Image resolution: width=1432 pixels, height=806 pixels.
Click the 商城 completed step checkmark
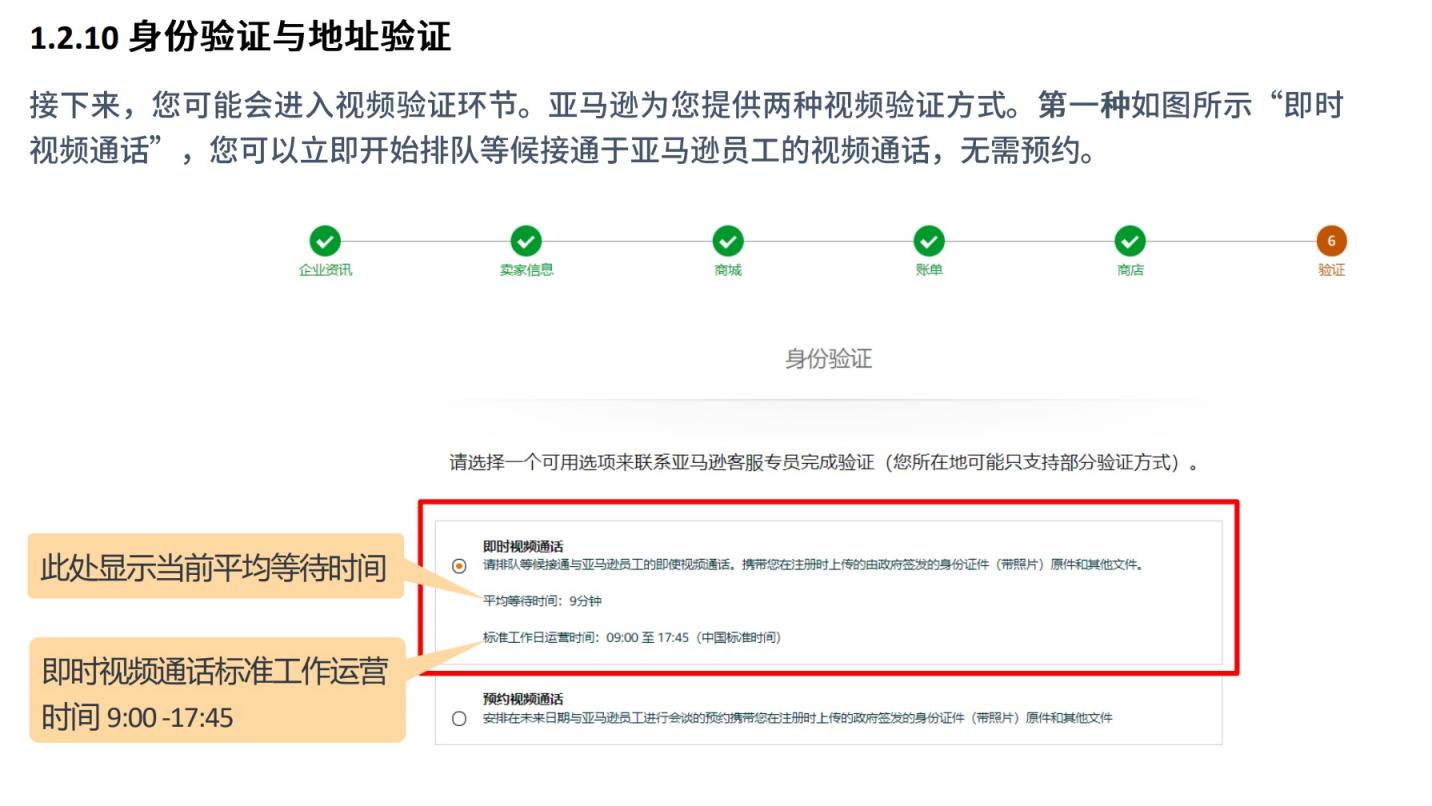tap(728, 241)
